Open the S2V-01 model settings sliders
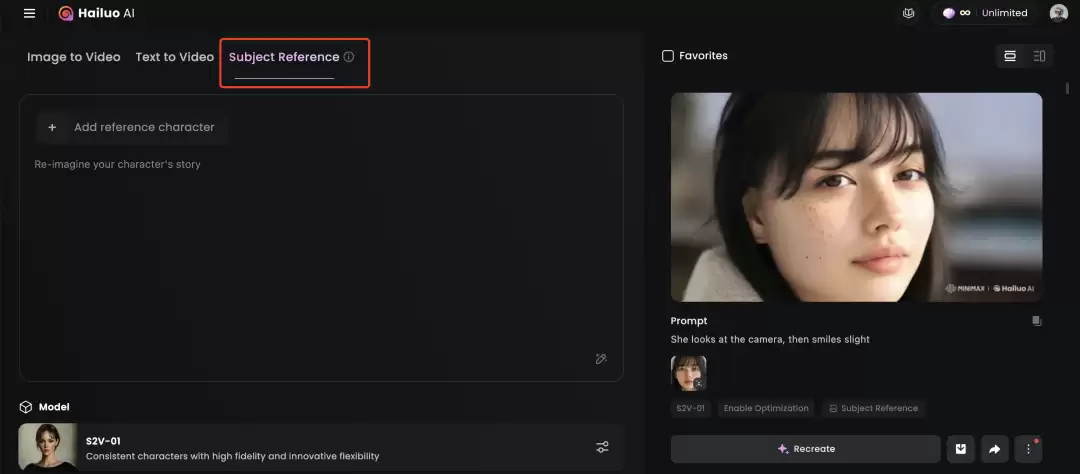This screenshot has height=474, width=1080. click(602, 447)
